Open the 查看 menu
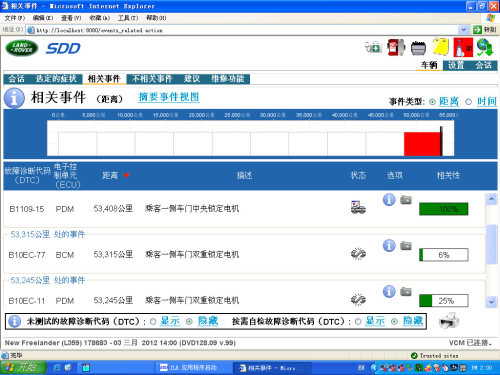The height and width of the screenshot is (375, 500). click(x=71, y=18)
